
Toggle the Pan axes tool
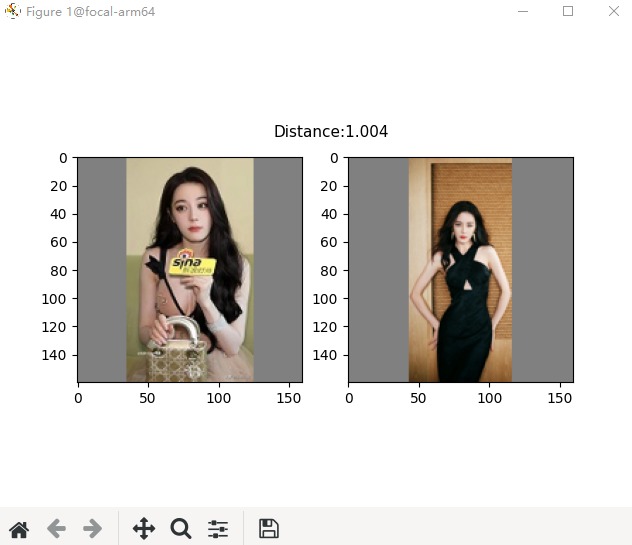[143, 529]
